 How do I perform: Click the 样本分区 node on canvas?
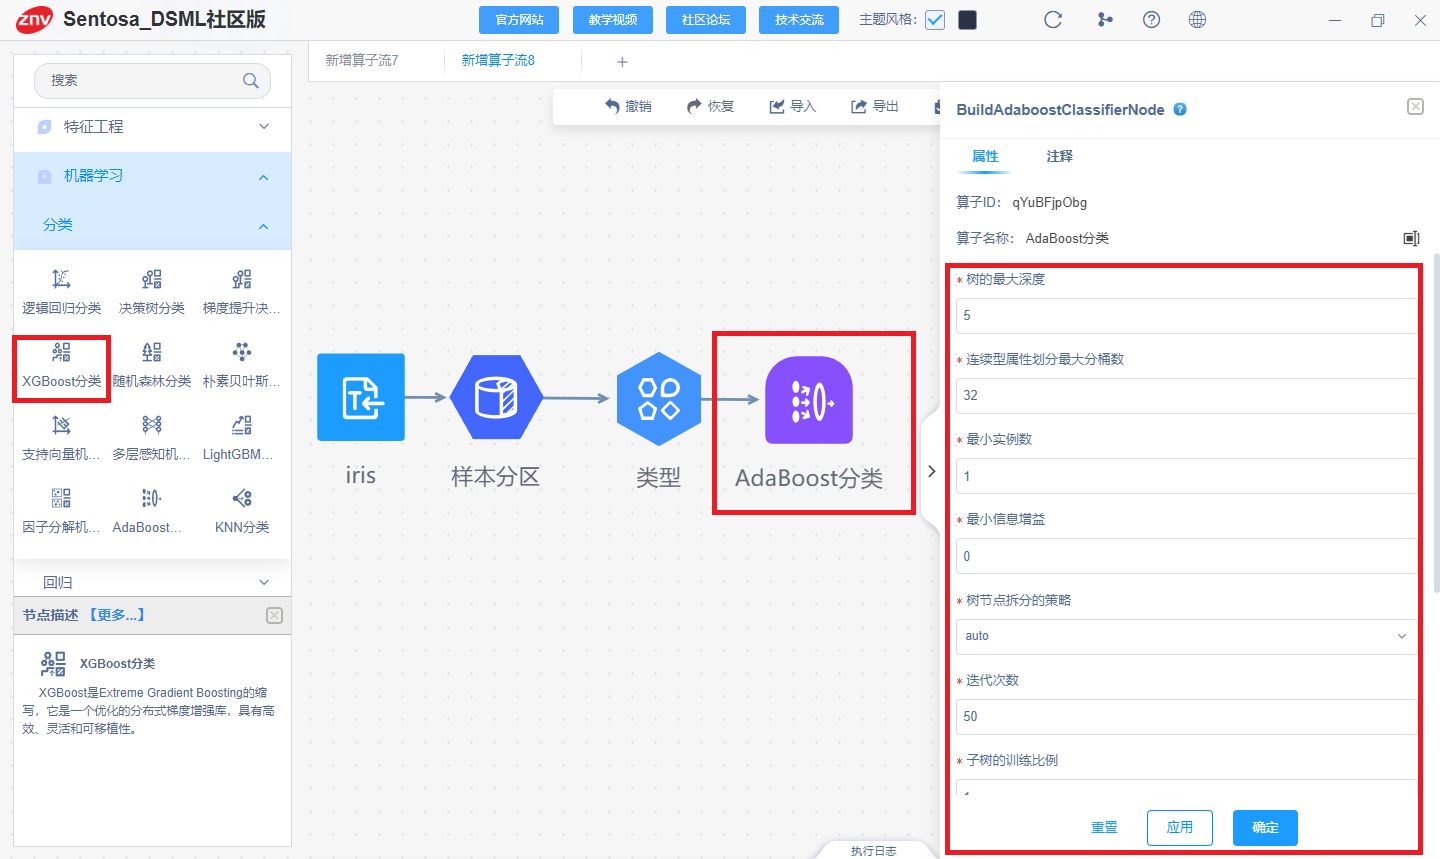(x=496, y=398)
